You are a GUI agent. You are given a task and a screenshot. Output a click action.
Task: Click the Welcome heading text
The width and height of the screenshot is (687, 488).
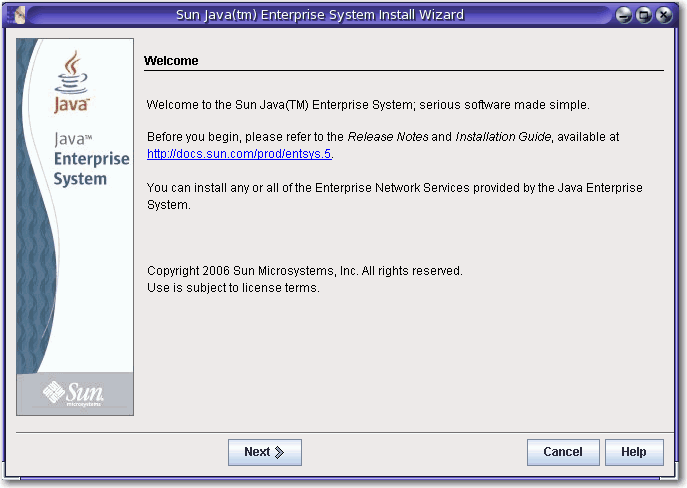[x=171, y=60]
